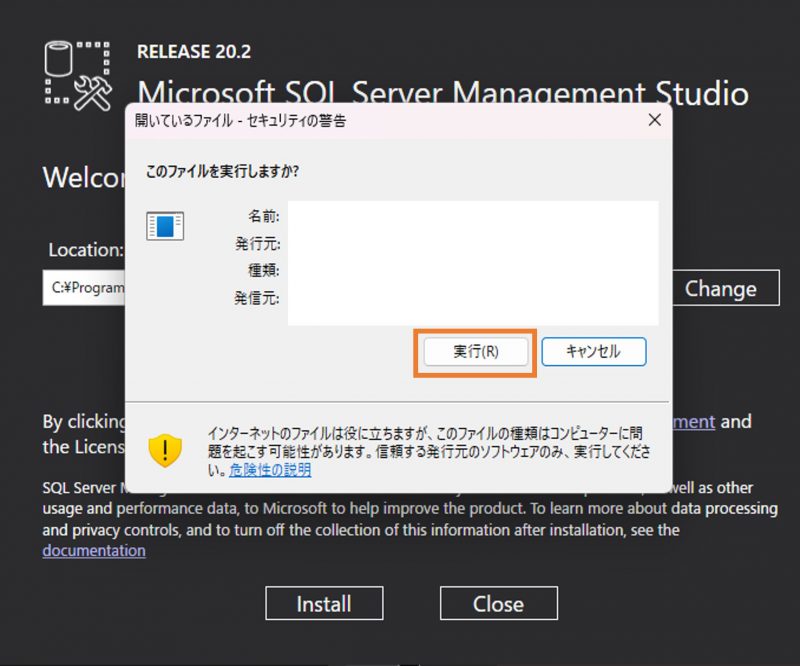Click the このファイルを実行しますか? heading text
Screen dimensions: 800x666
tap(222, 171)
